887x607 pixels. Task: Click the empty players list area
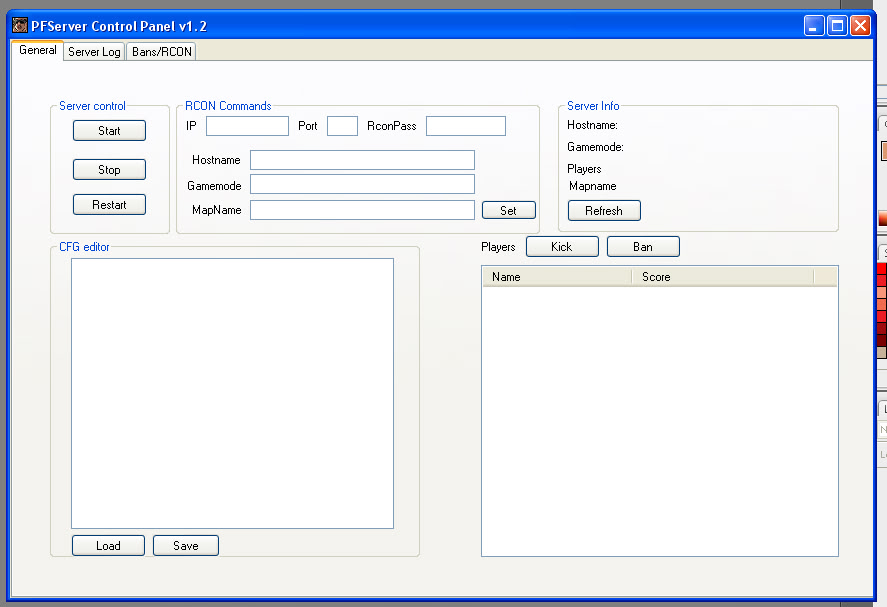coord(660,420)
